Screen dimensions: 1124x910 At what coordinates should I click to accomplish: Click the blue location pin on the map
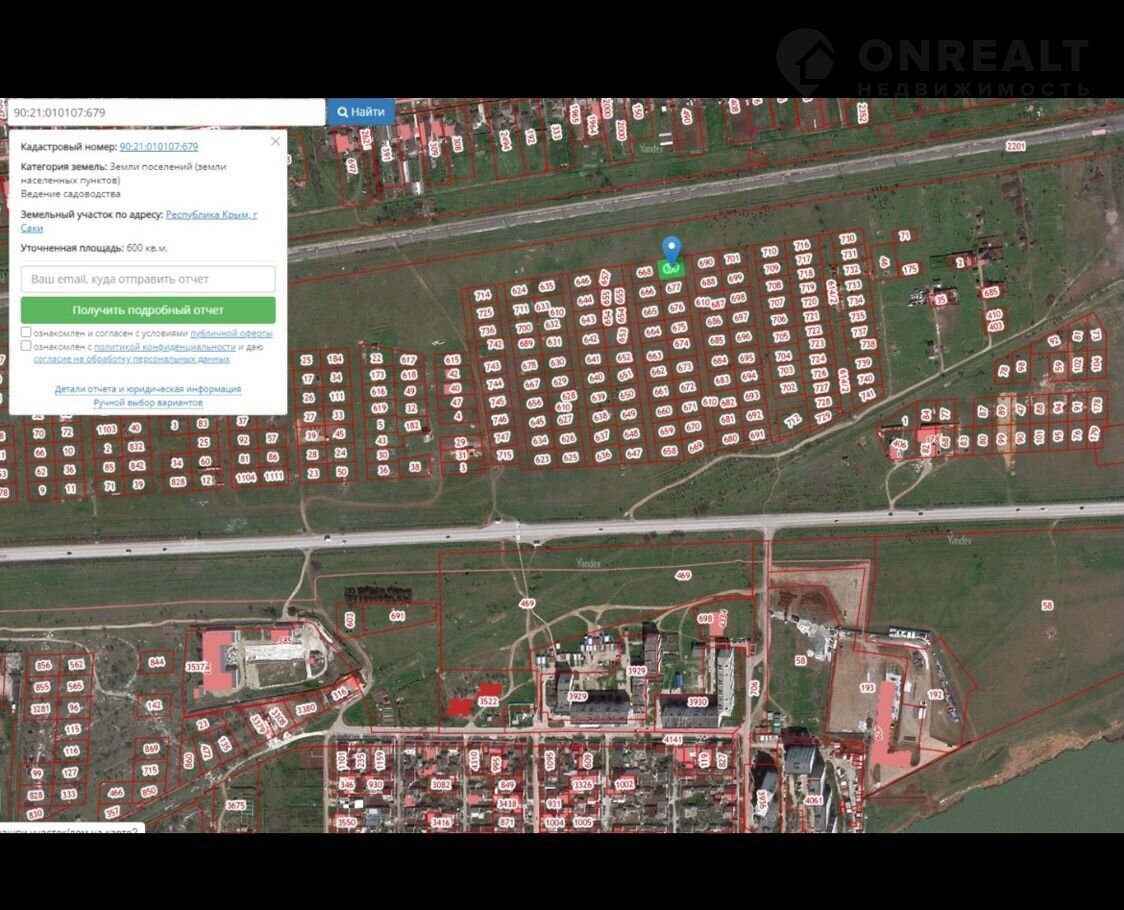click(671, 248)
